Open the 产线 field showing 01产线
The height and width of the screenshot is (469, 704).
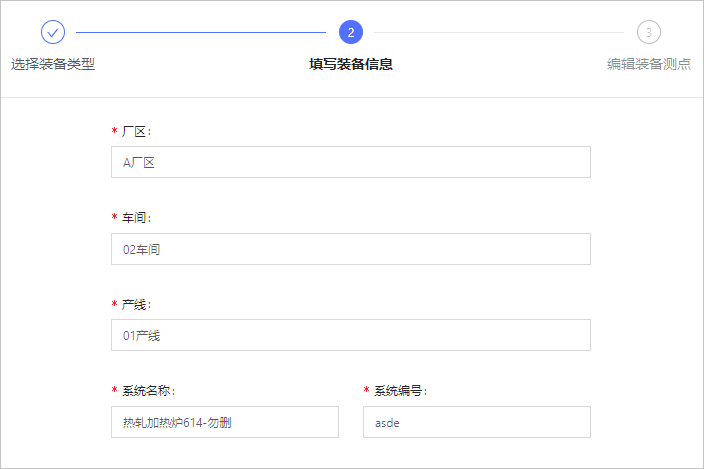(351, 335)
